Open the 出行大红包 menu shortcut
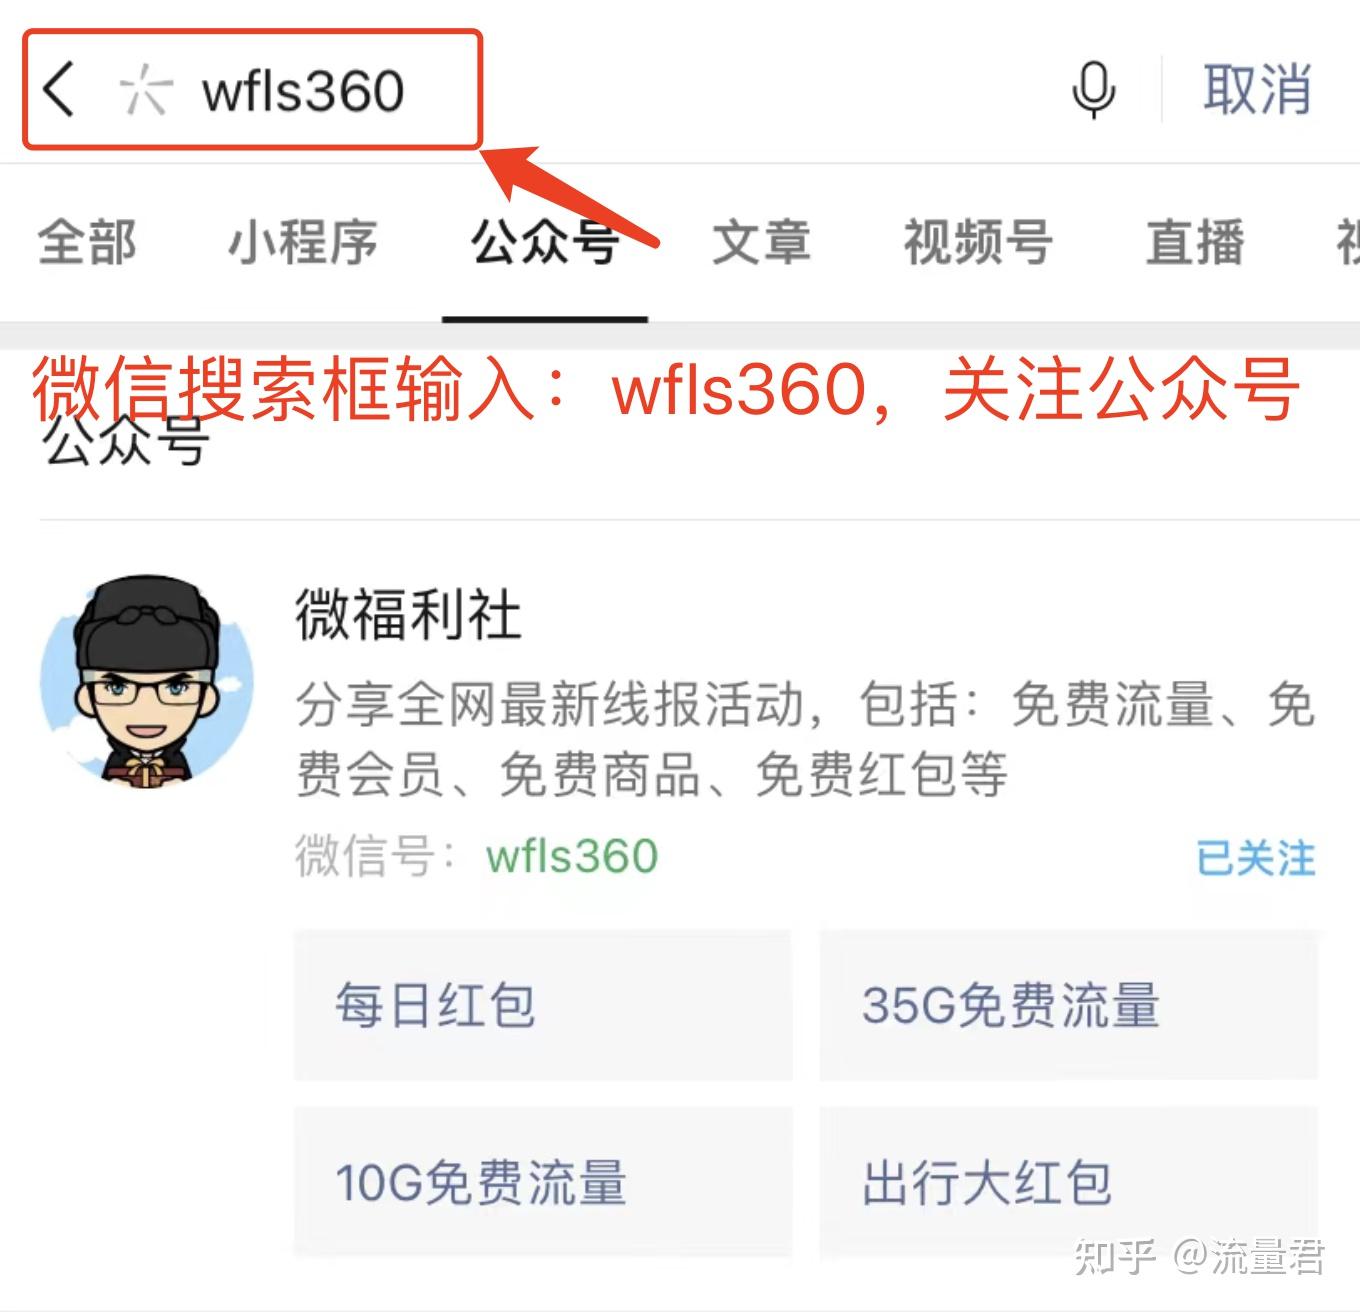1360x1312 pixels. [1069, 1182]
